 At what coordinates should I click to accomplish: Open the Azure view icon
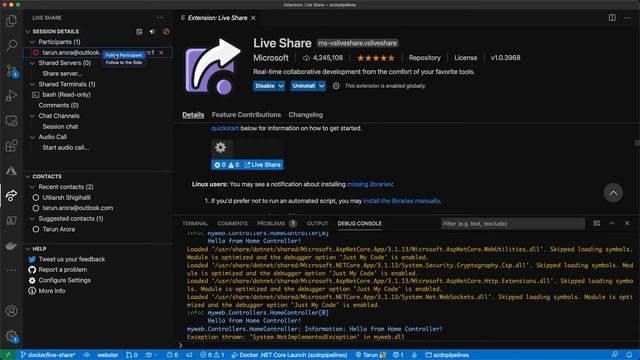[x=11, y=171]
